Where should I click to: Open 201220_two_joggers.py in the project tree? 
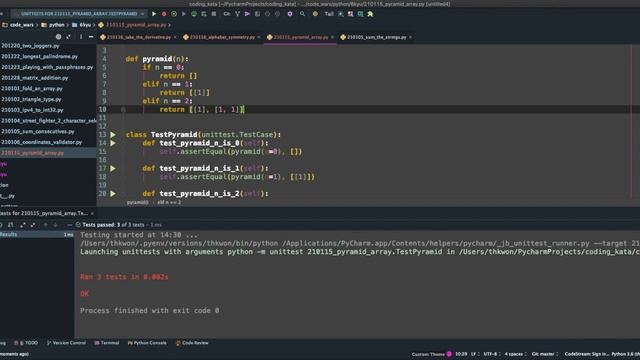[x=30, y=46]
